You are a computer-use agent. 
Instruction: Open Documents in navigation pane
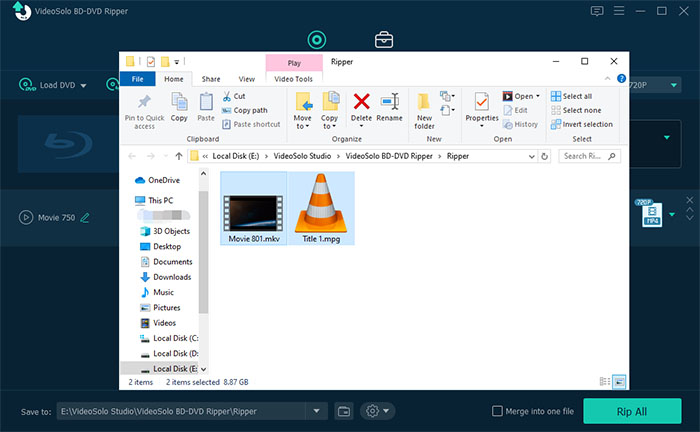[x=166, y=262]
